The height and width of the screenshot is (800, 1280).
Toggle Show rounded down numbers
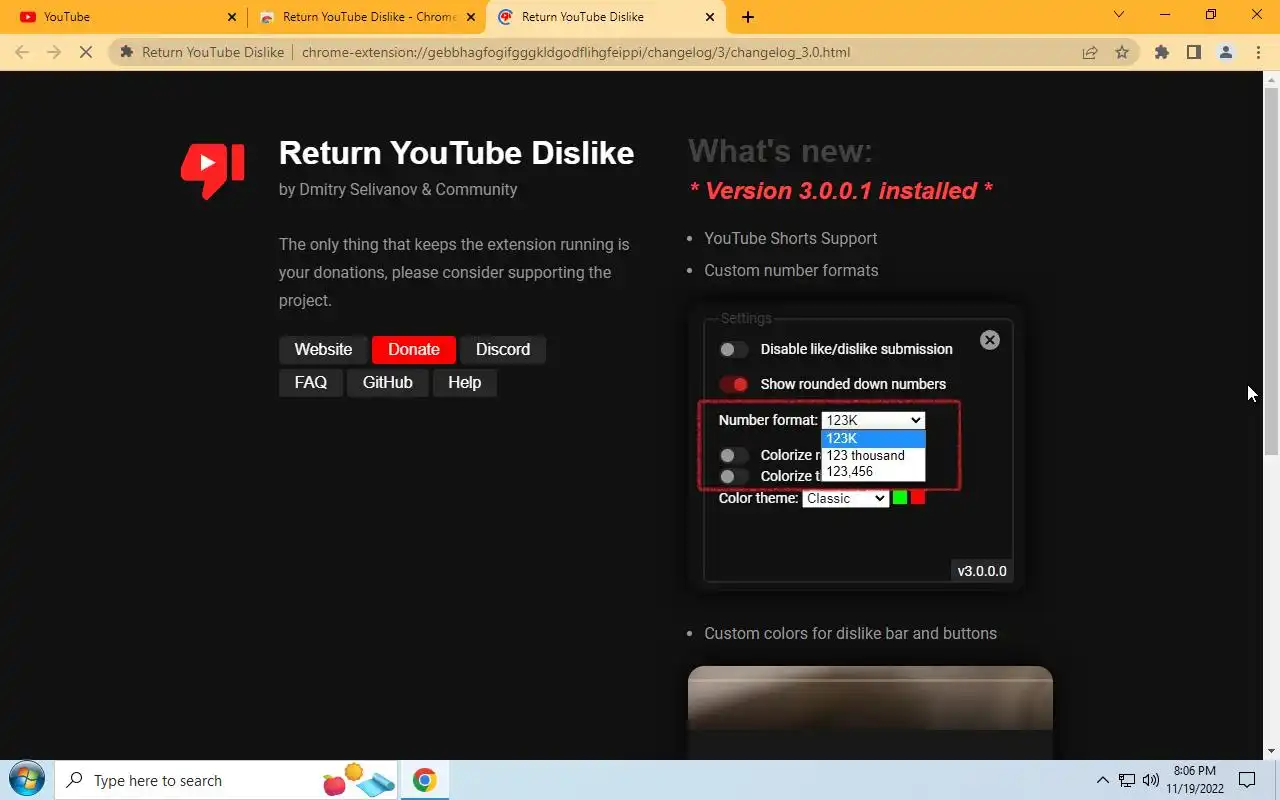(733, 384)
